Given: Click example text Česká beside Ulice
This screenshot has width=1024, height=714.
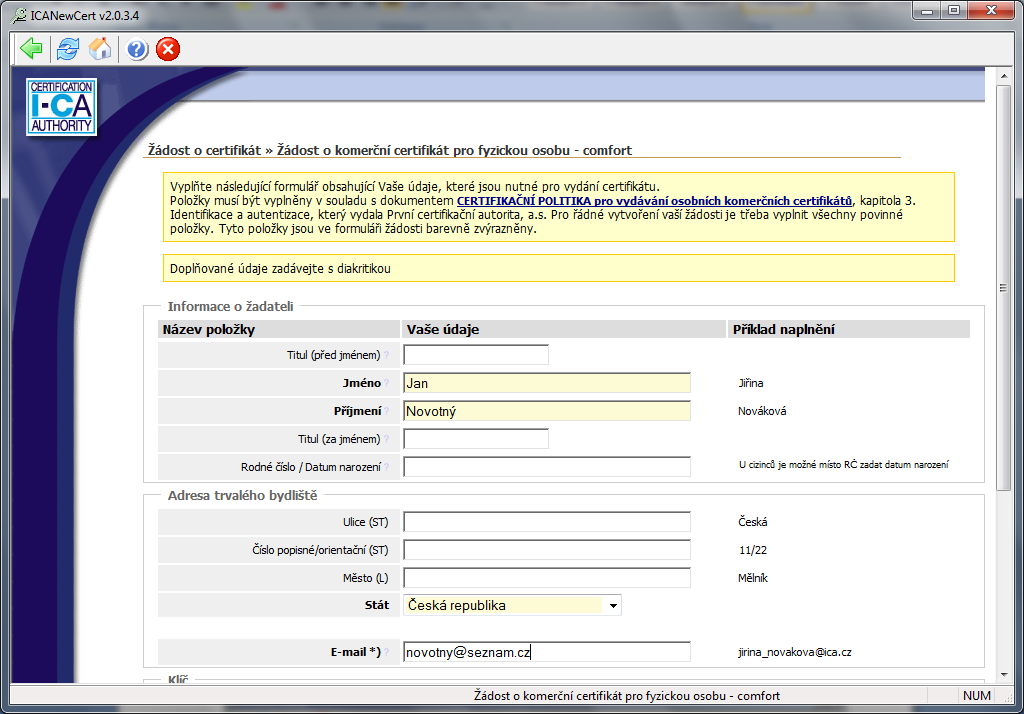Looking at the screenshot, I should coord(753,522).
